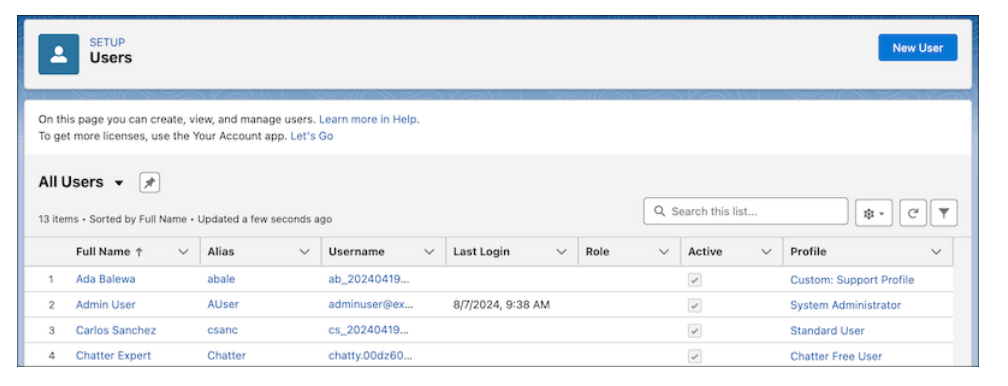Click the New User button
This screenshot has height=386, width=1008.
pyautogui.click(x=917, y=48)
